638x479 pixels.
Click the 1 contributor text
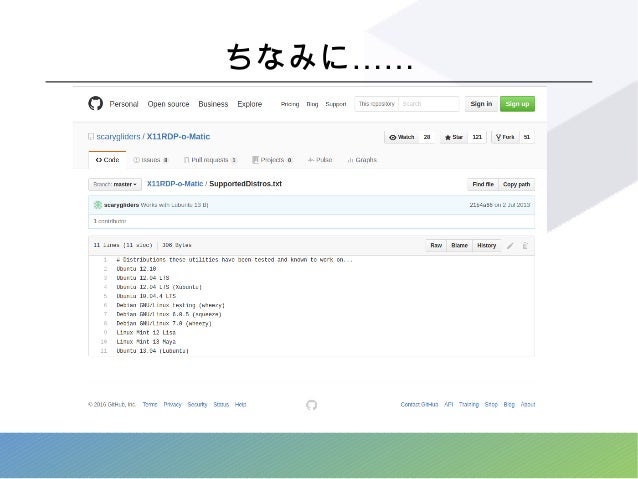(110, 221)
